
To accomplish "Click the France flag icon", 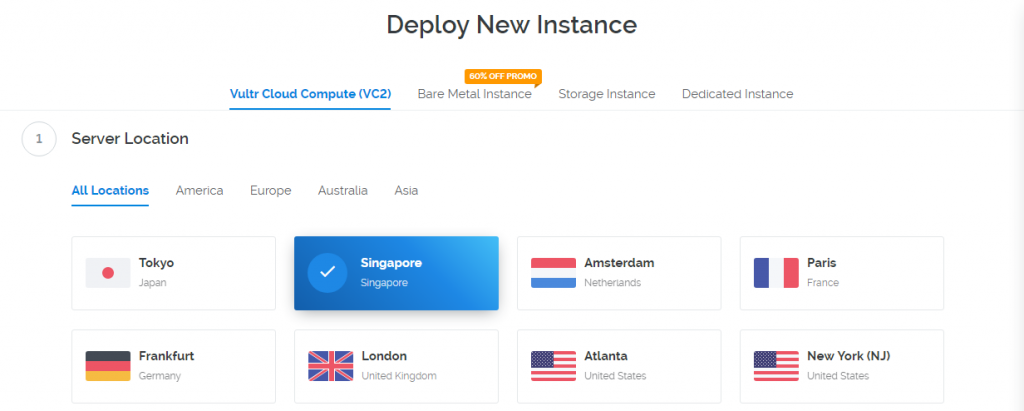I will [x=776, y=272].
